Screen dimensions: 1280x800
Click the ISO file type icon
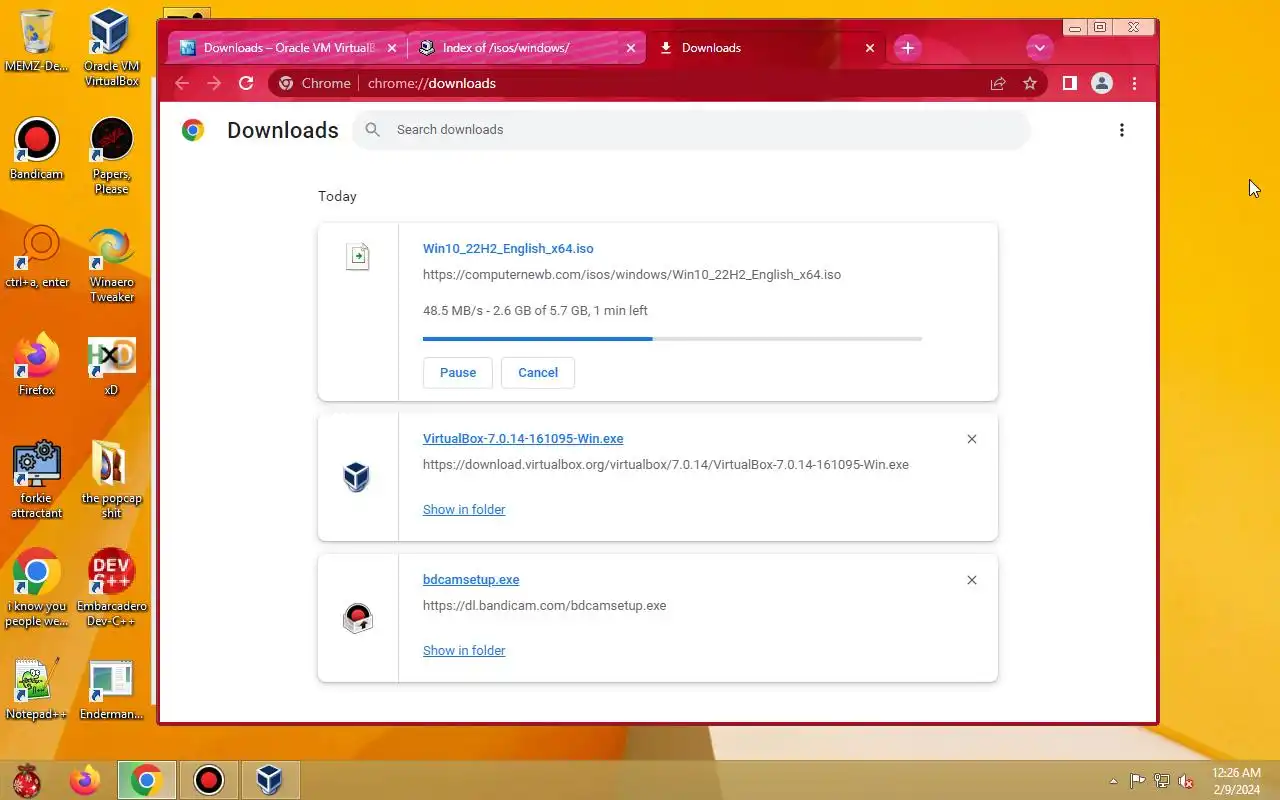(358, 256)
